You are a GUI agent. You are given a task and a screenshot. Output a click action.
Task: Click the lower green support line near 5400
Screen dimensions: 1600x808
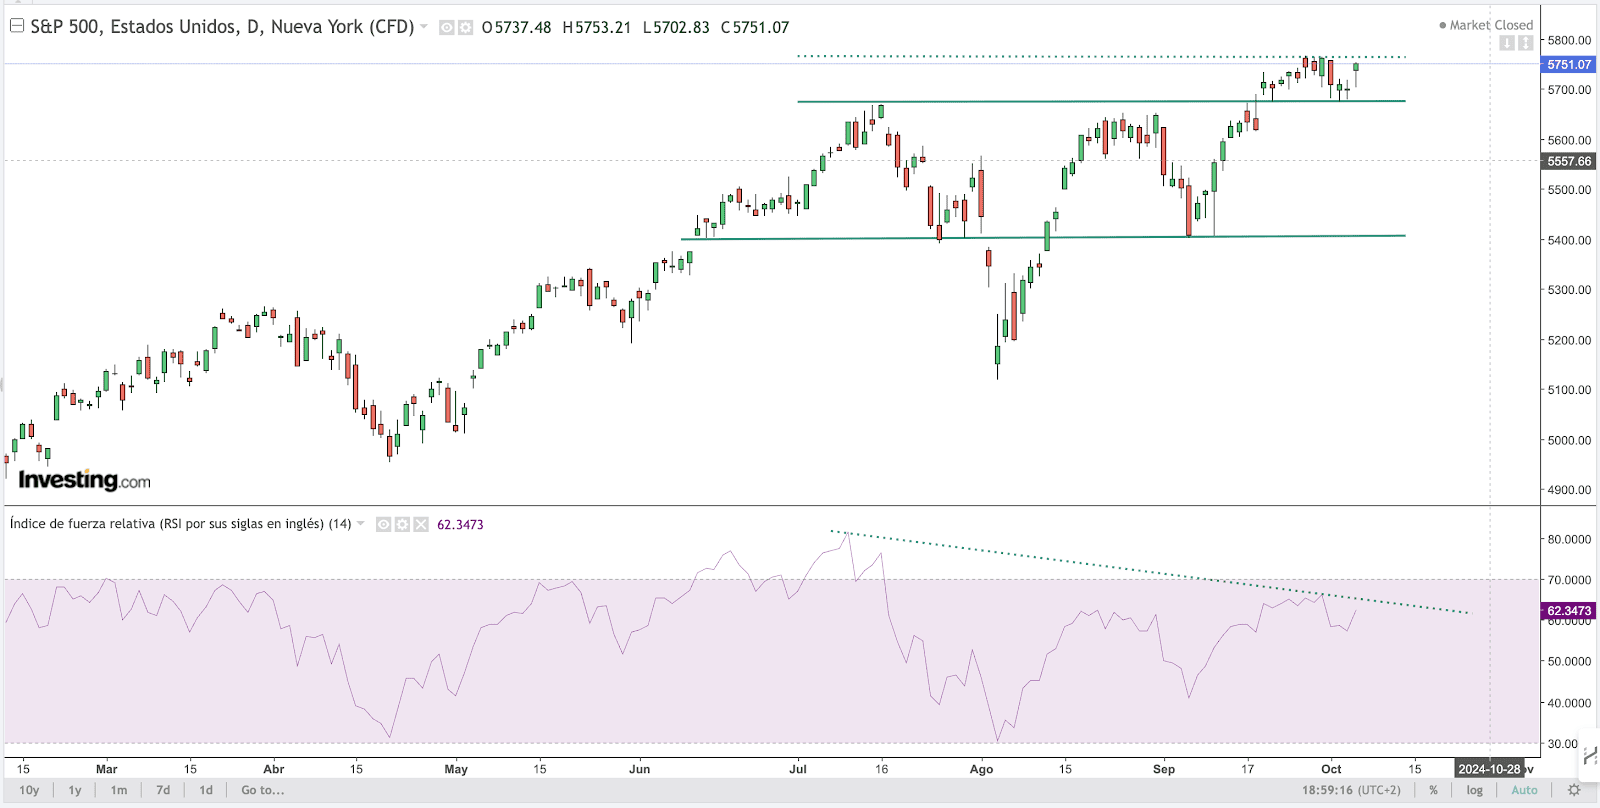point(1043,237)
